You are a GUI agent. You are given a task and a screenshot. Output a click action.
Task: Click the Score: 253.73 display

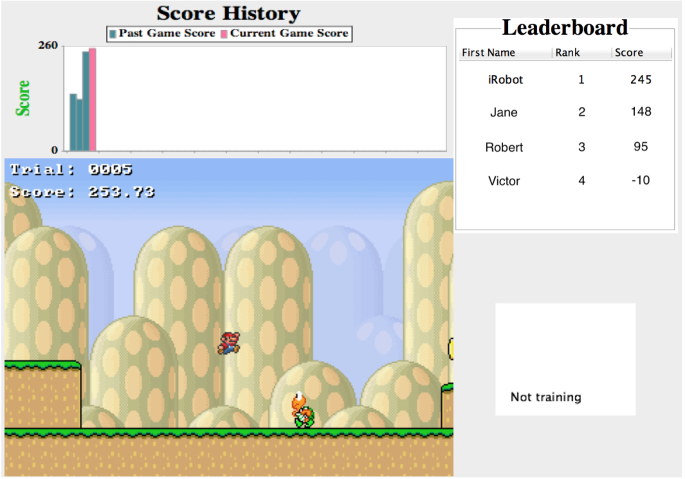[x=82, y=192]
